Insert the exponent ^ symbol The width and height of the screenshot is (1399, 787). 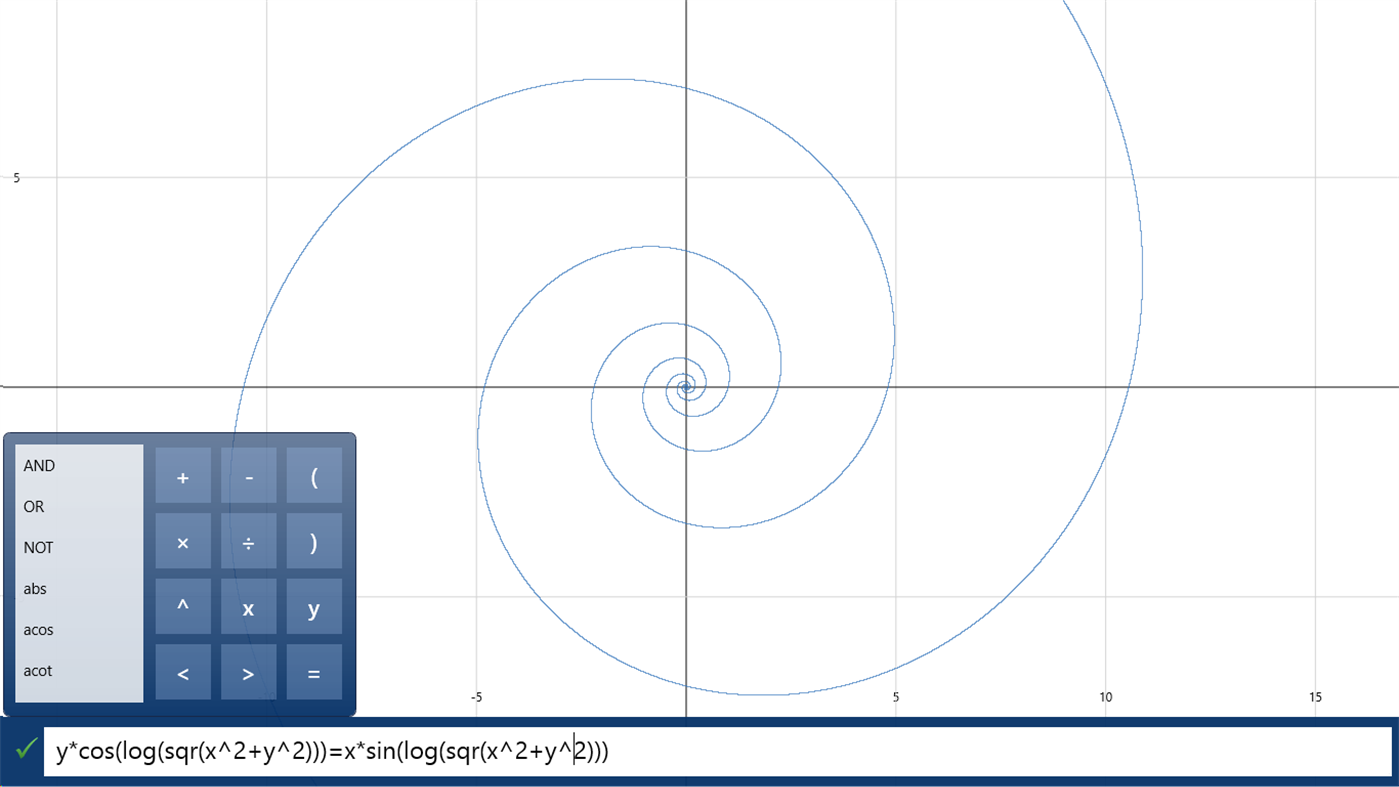click(x=183, y=606)
